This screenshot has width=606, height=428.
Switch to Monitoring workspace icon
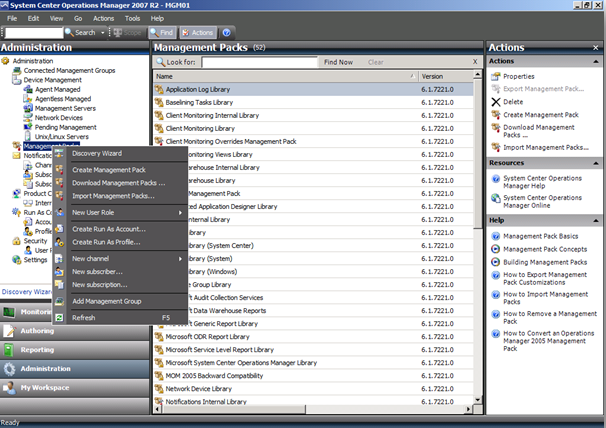(x=9, y=312)
